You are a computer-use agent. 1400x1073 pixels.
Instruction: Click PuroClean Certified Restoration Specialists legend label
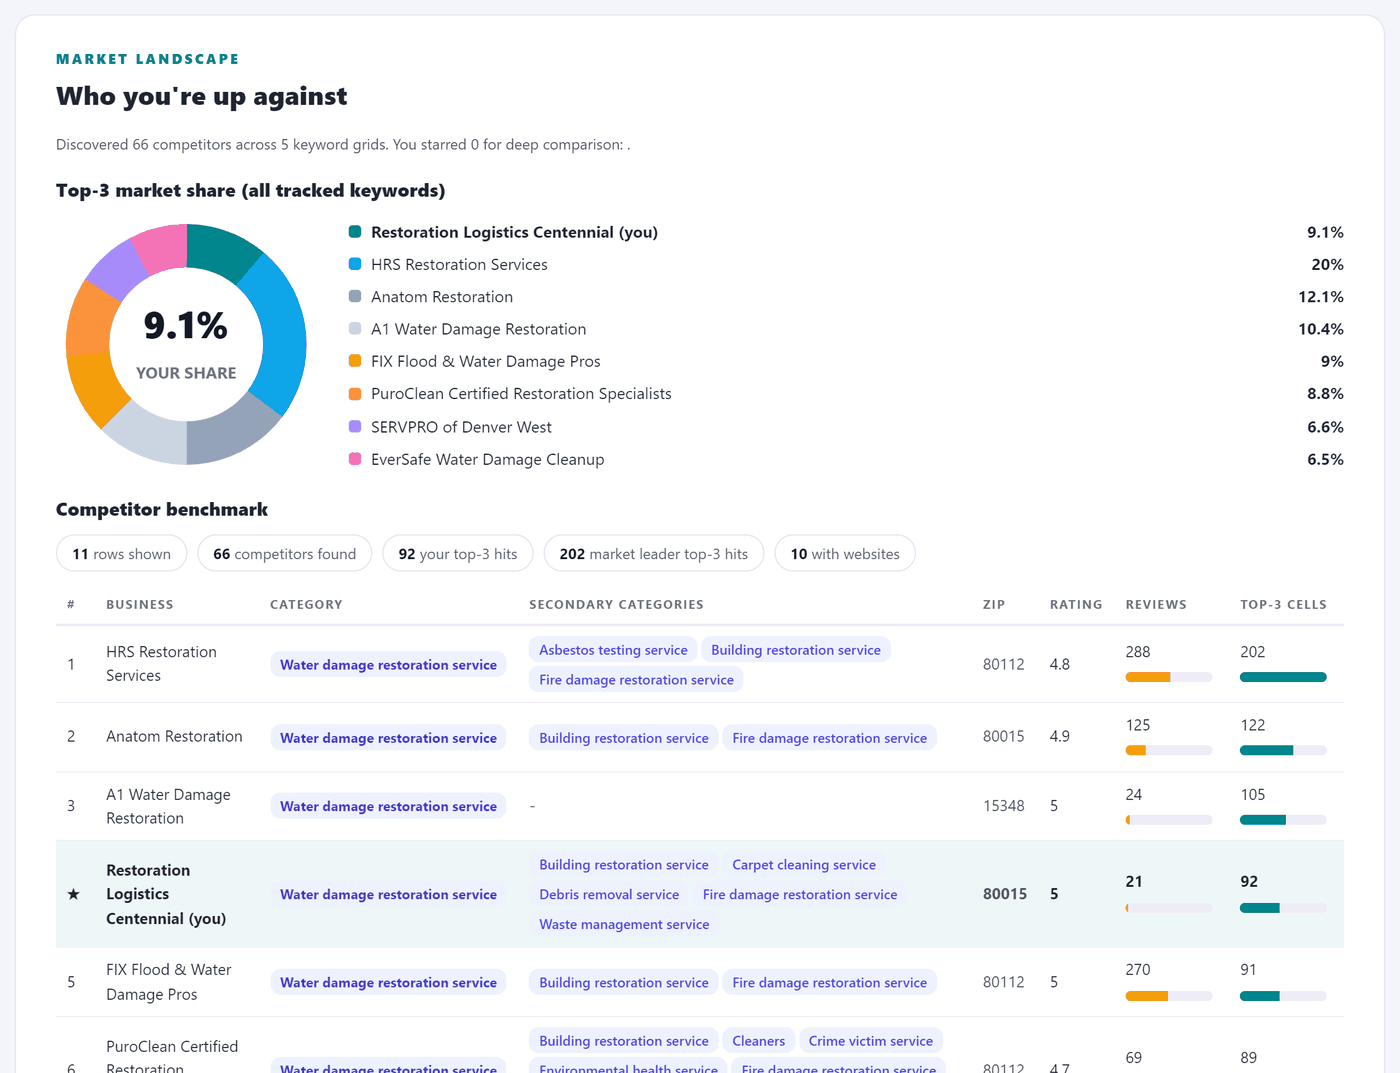click(521, 394)
